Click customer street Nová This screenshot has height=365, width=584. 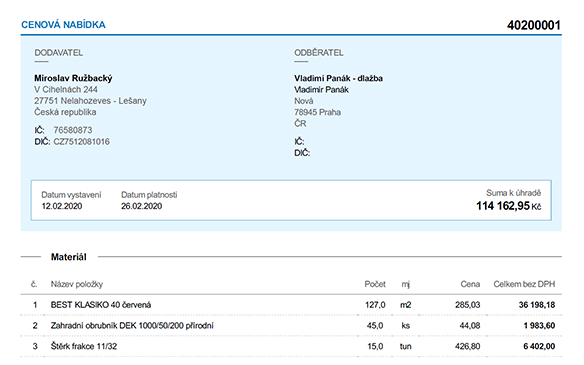coord(304,101)
